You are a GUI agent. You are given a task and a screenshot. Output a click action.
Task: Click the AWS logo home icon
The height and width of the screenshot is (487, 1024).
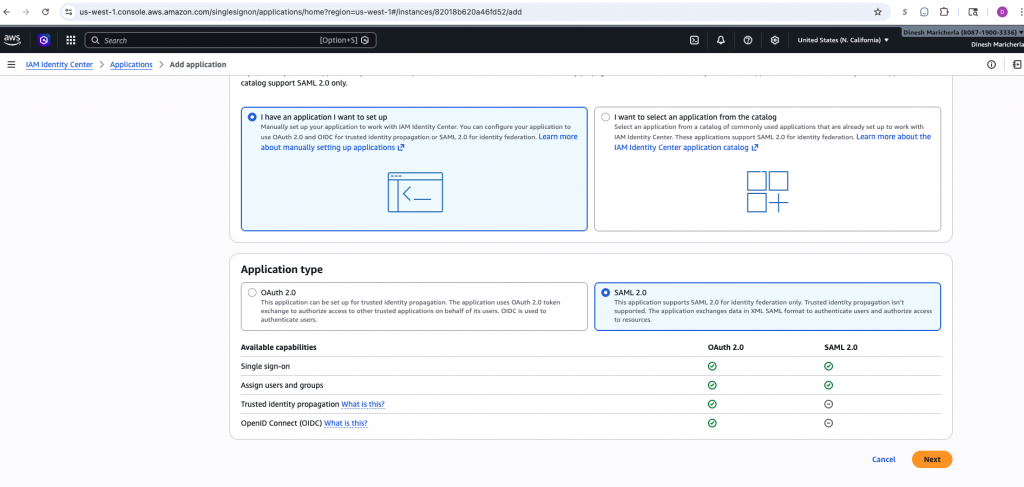coord(12,40)
